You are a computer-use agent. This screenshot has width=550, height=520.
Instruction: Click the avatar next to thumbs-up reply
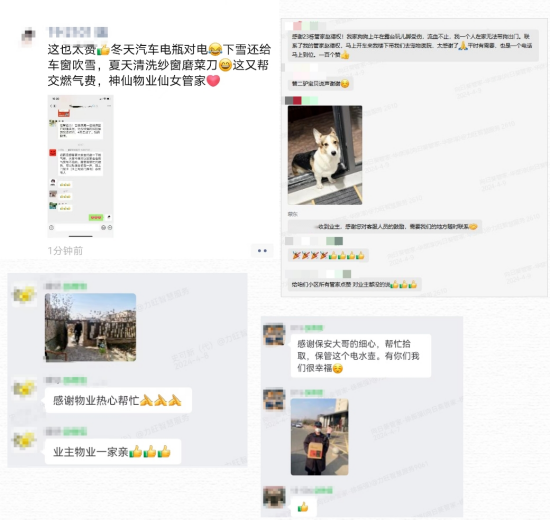click(274, 497)
